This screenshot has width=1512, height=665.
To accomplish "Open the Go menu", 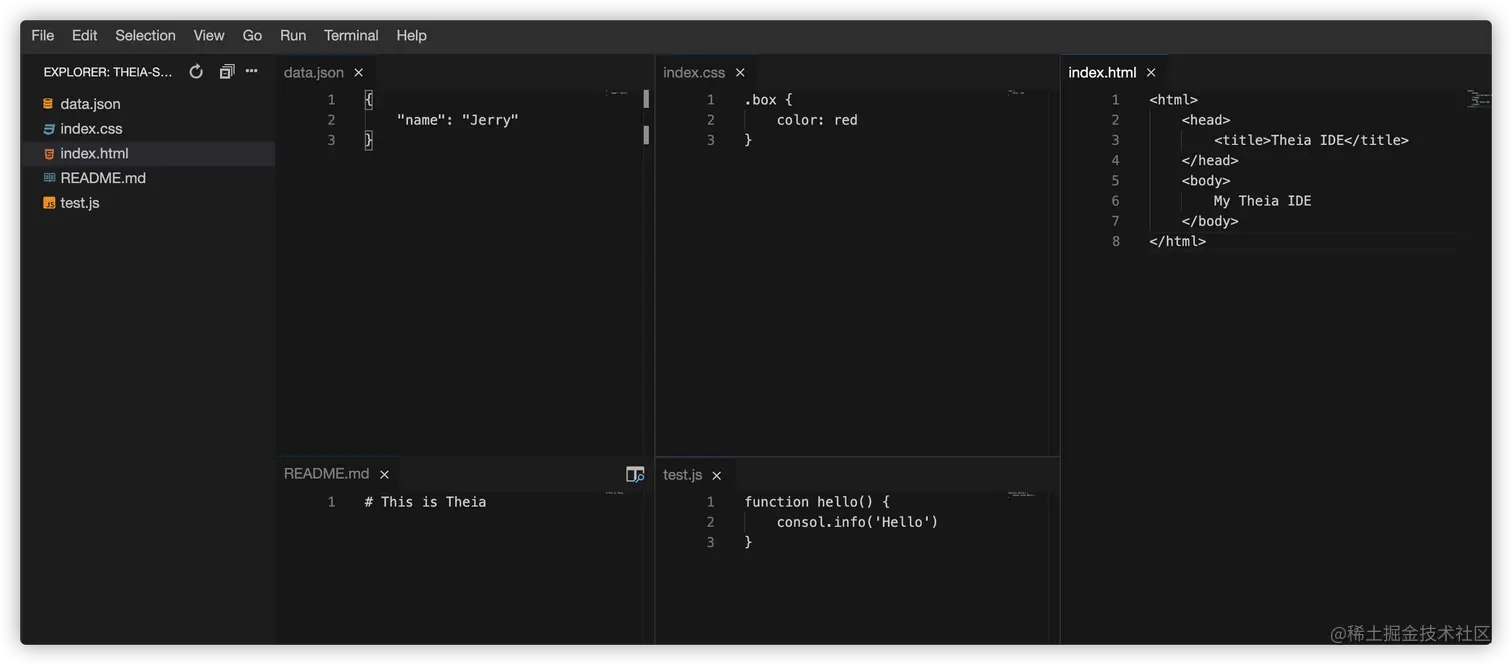I will coord(251,35).
